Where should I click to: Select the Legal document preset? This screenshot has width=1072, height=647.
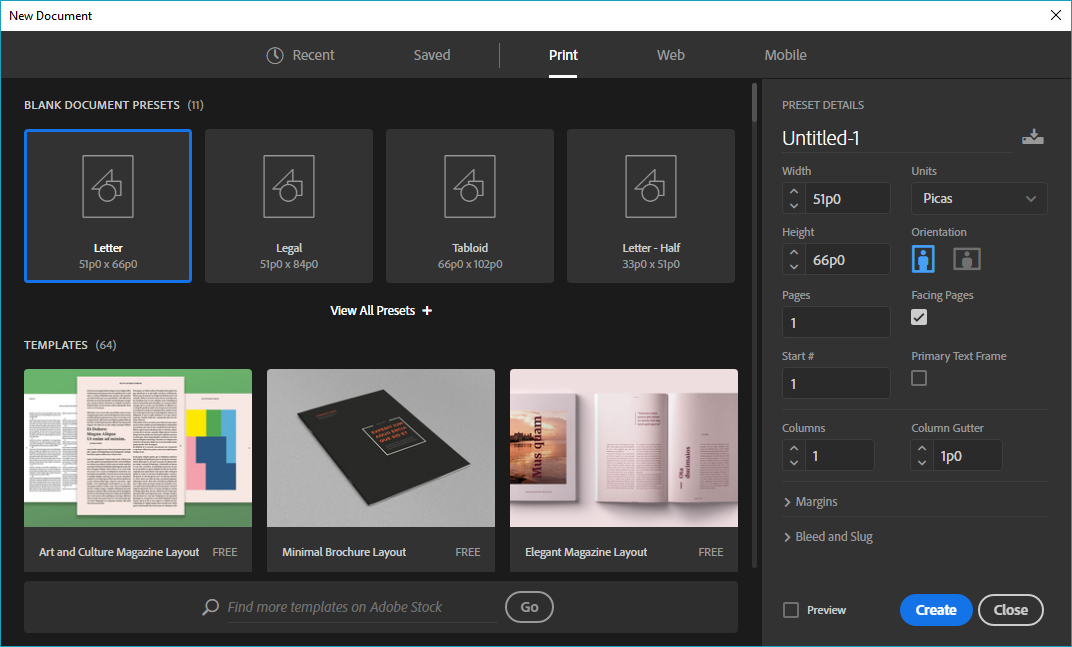288,206
